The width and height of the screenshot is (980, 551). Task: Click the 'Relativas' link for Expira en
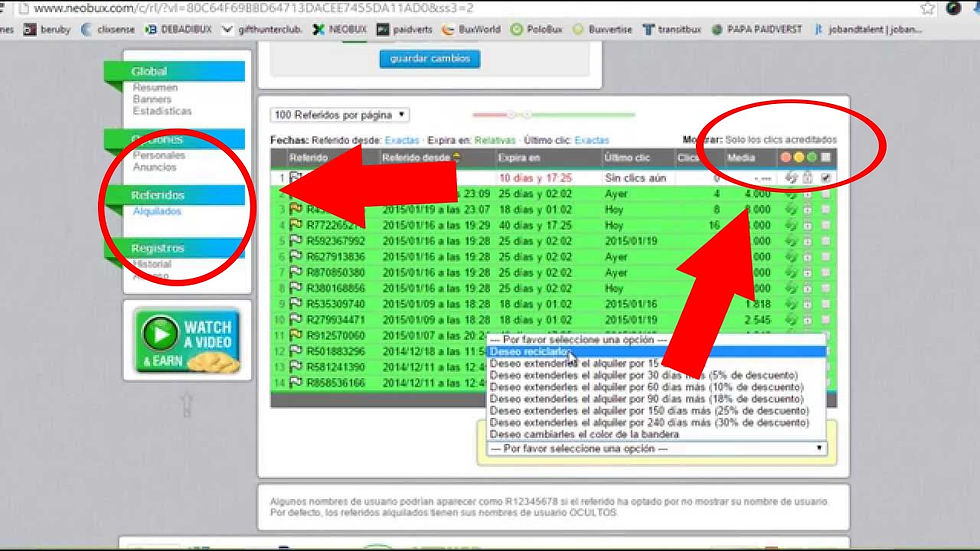pos(495,140)
